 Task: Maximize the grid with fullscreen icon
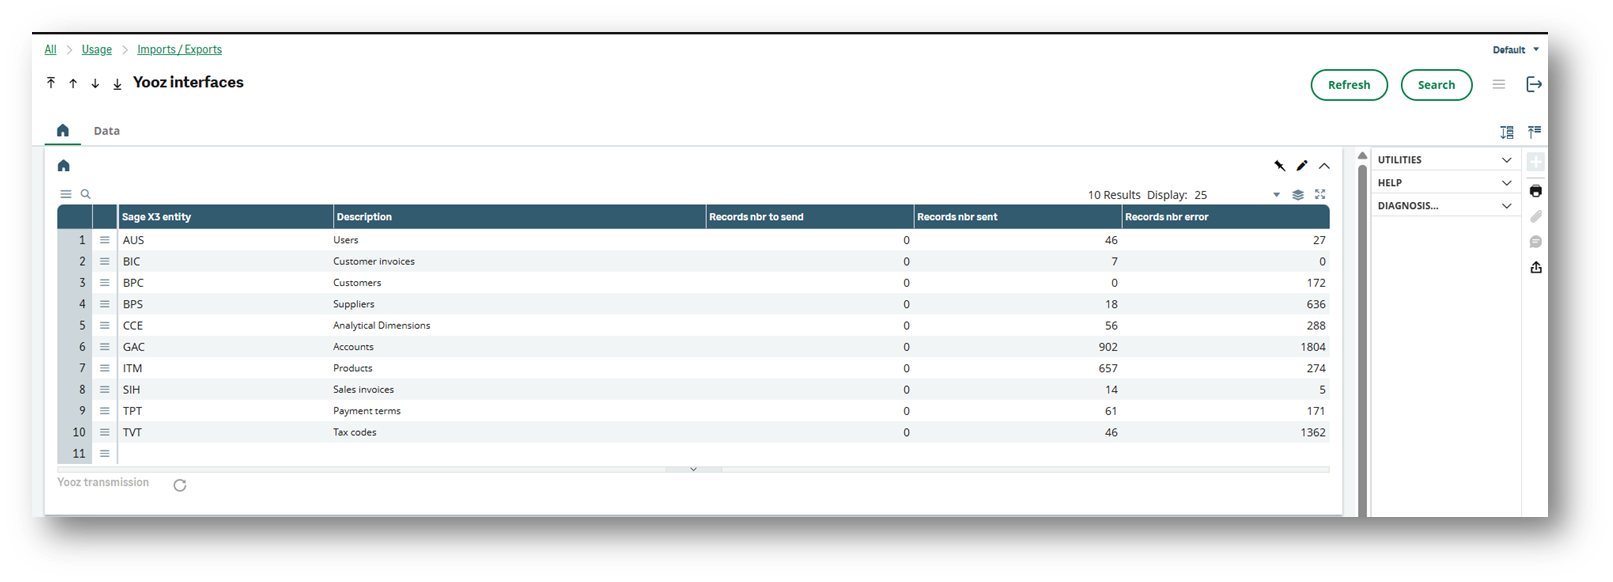pos(1320,194)
